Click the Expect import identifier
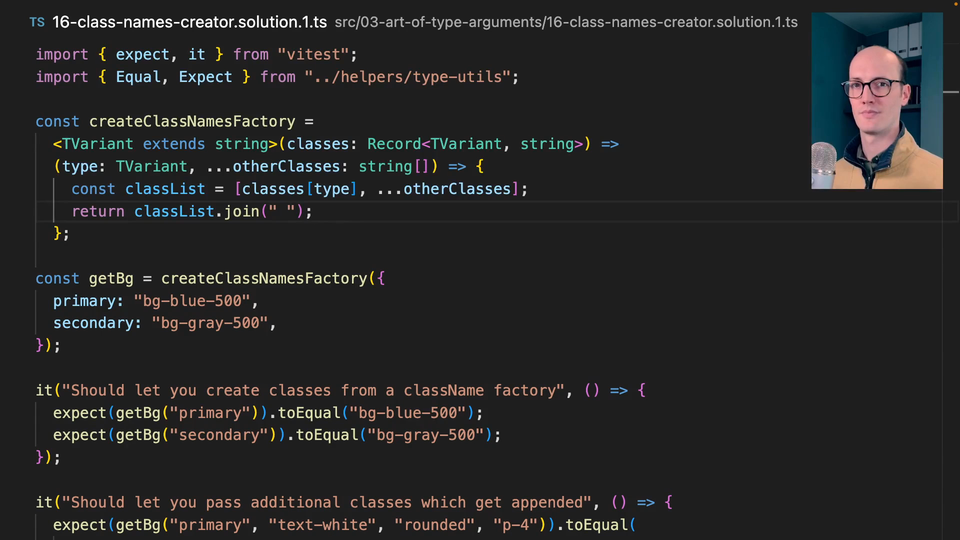The width and height of the screenshot is (960, 540). 205,76
